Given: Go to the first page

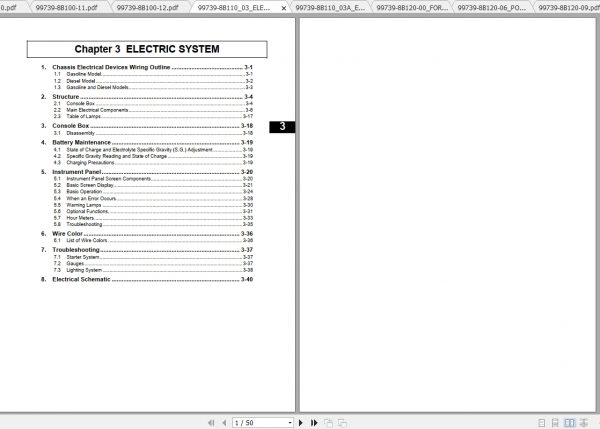Looking at the screenshot, I should [211, 423].
